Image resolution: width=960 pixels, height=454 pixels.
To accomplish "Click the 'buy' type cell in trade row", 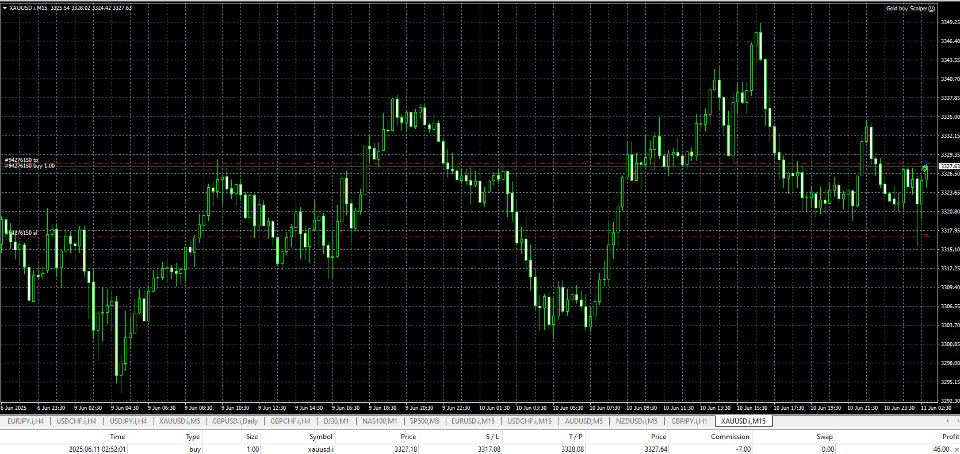I will click(195, 449).
